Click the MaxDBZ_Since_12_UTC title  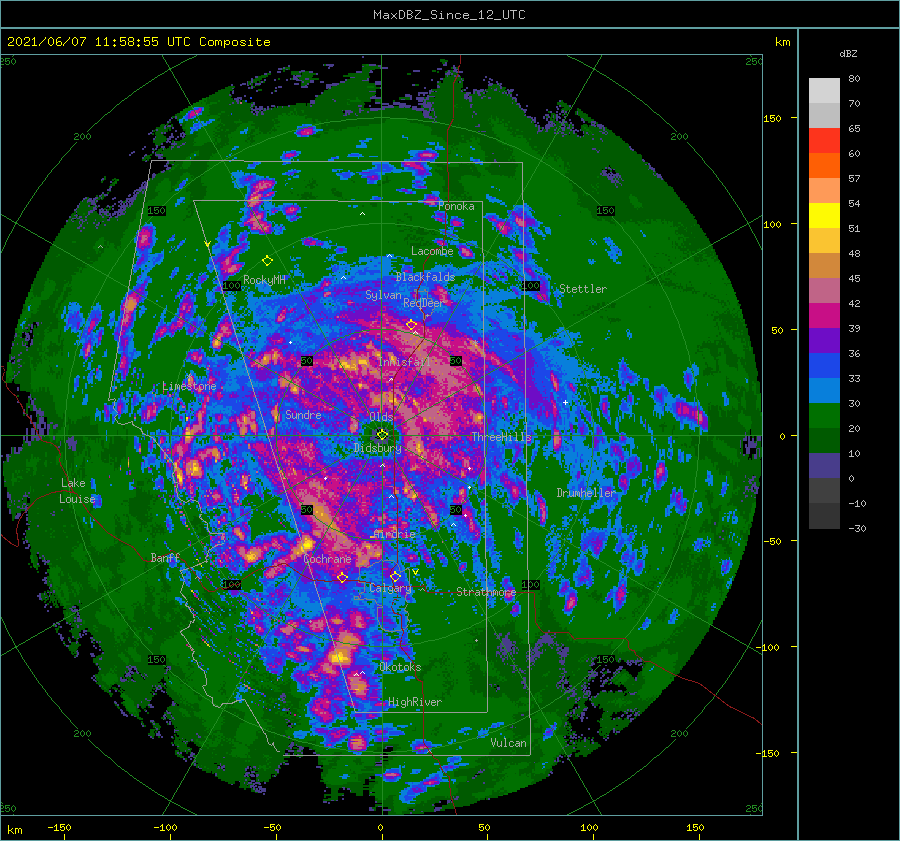(449, 15)
